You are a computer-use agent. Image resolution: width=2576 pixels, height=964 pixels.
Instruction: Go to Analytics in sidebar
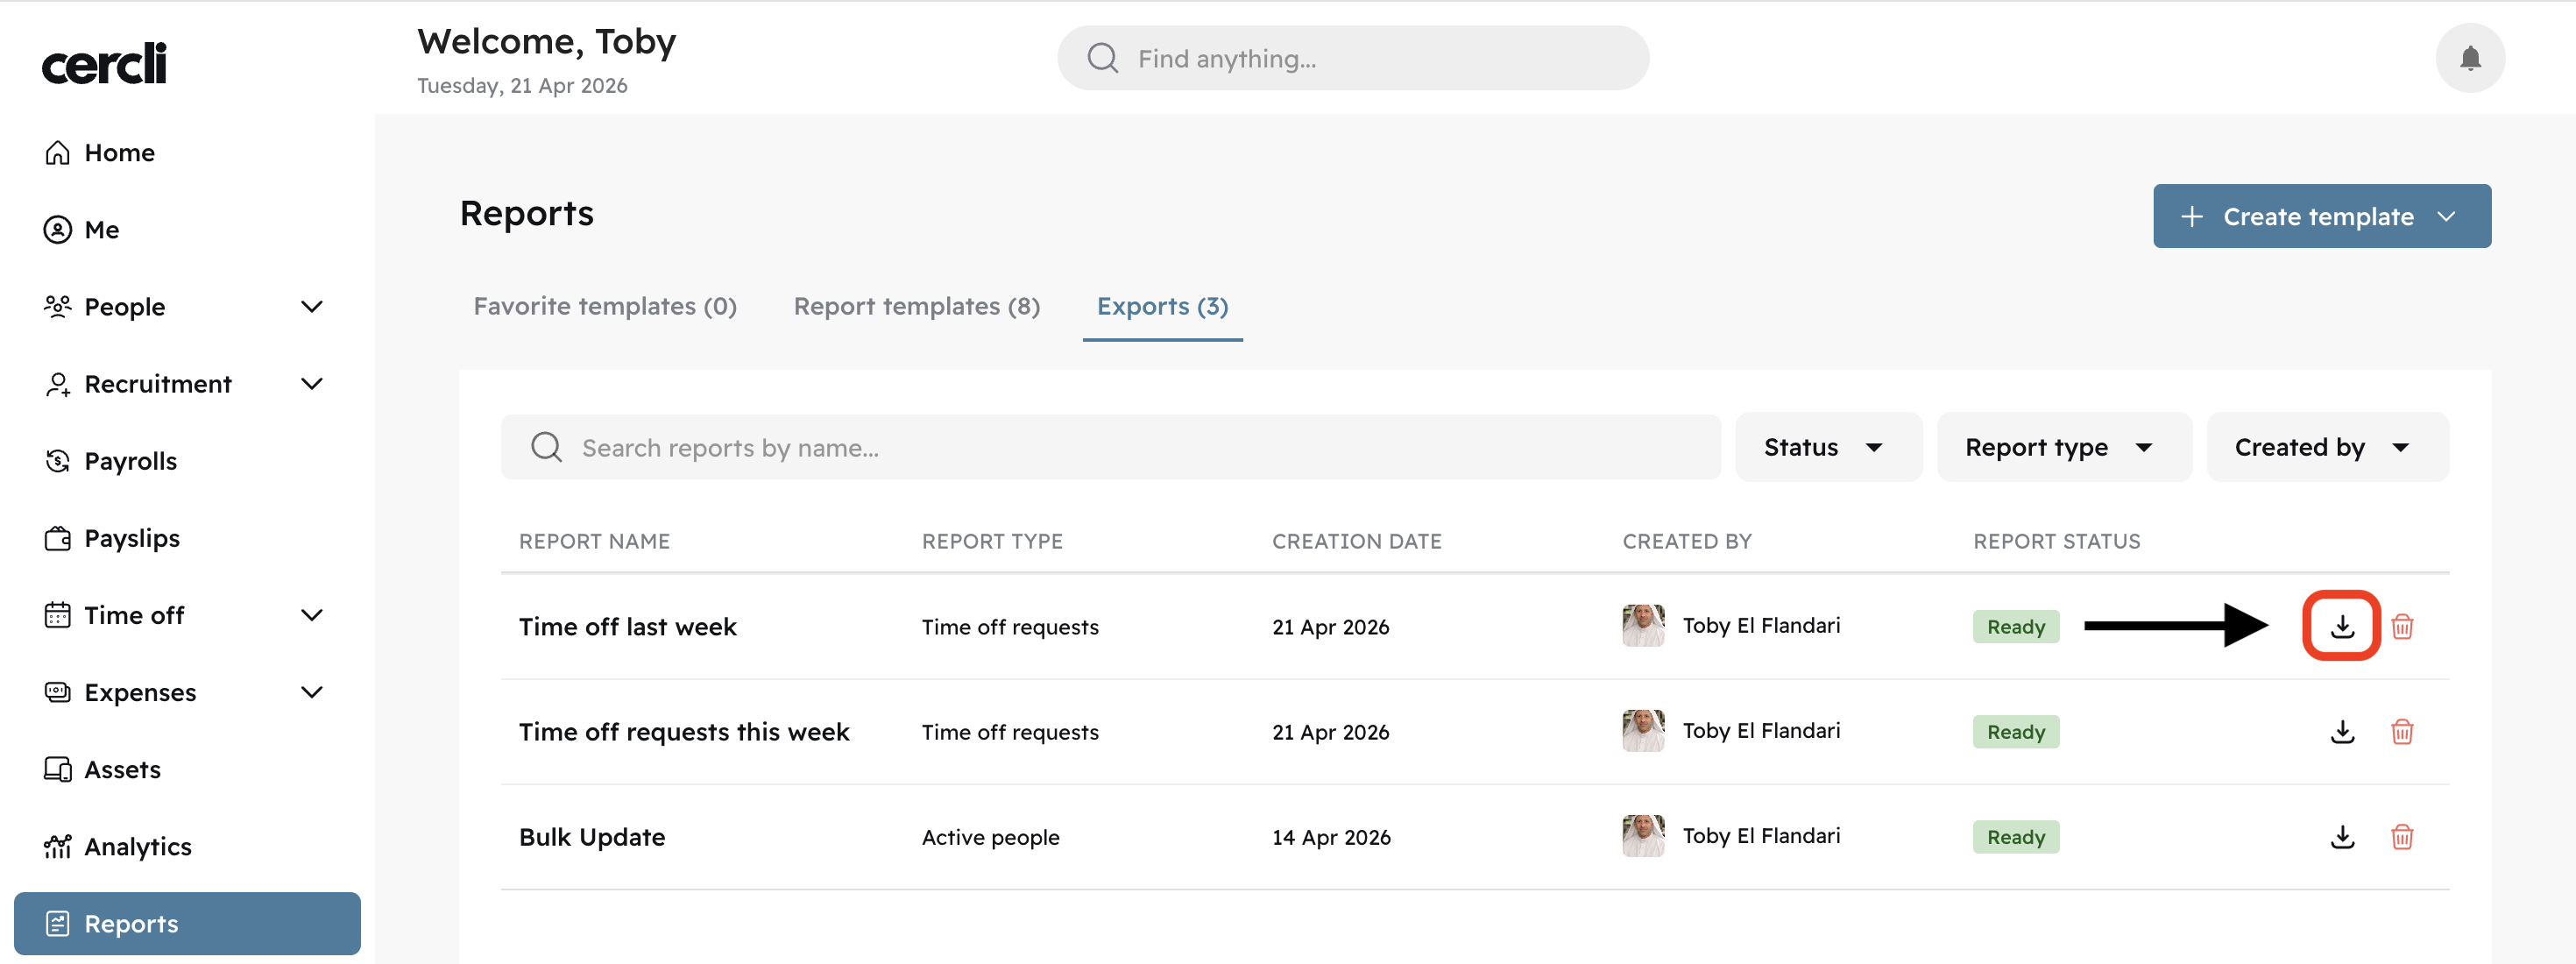[x=137, y=846]
